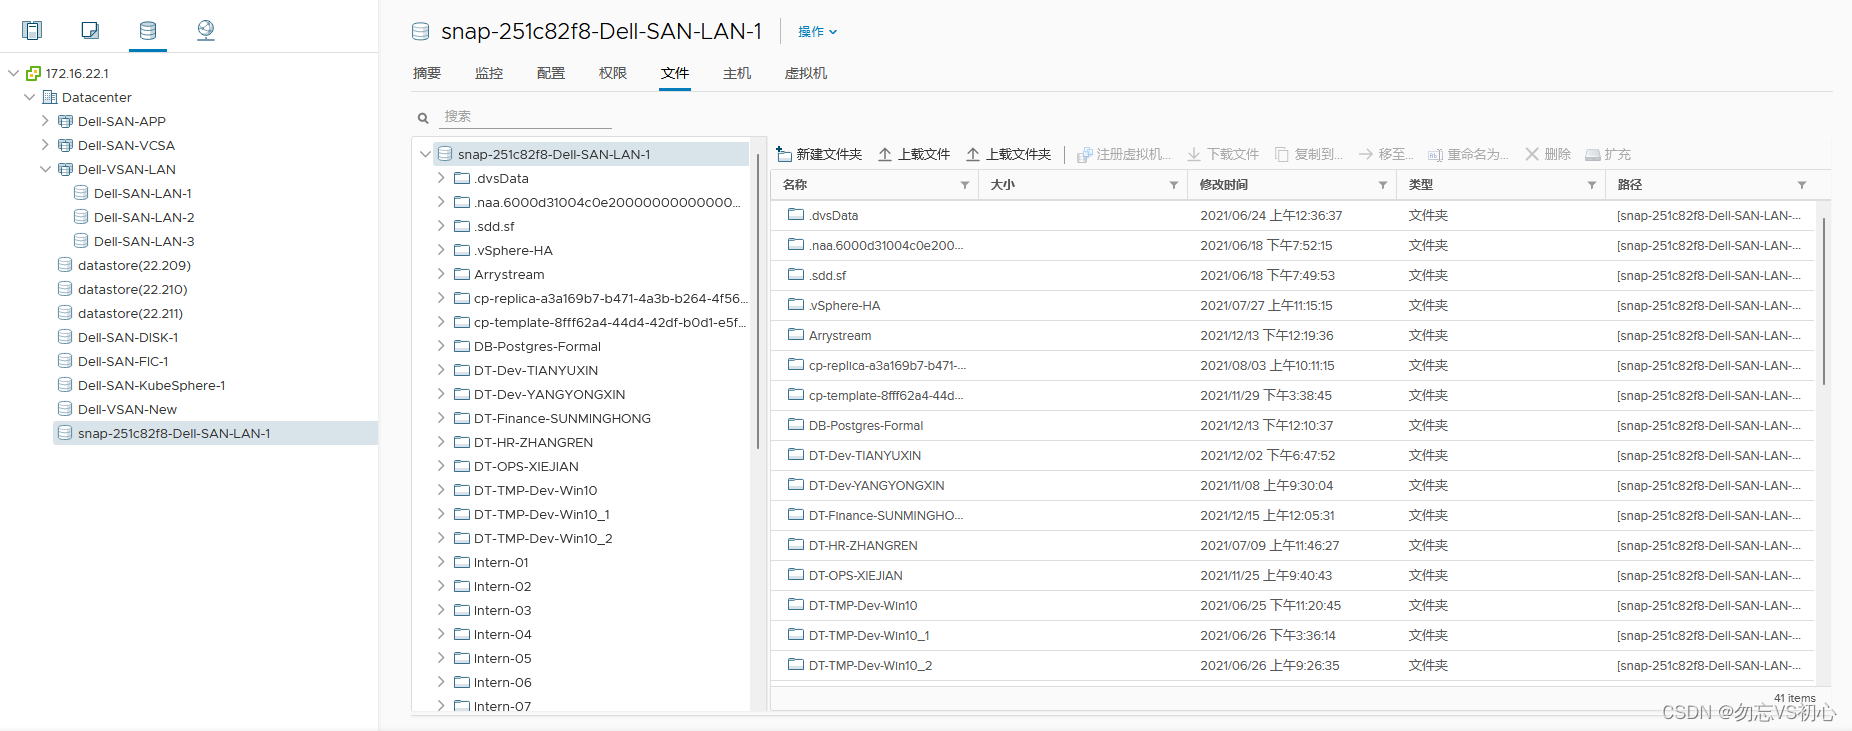This screenshot has height=731, width=1852.
Task: Switch to the 虚拟机 (VMs) tab
Action: 805,73
